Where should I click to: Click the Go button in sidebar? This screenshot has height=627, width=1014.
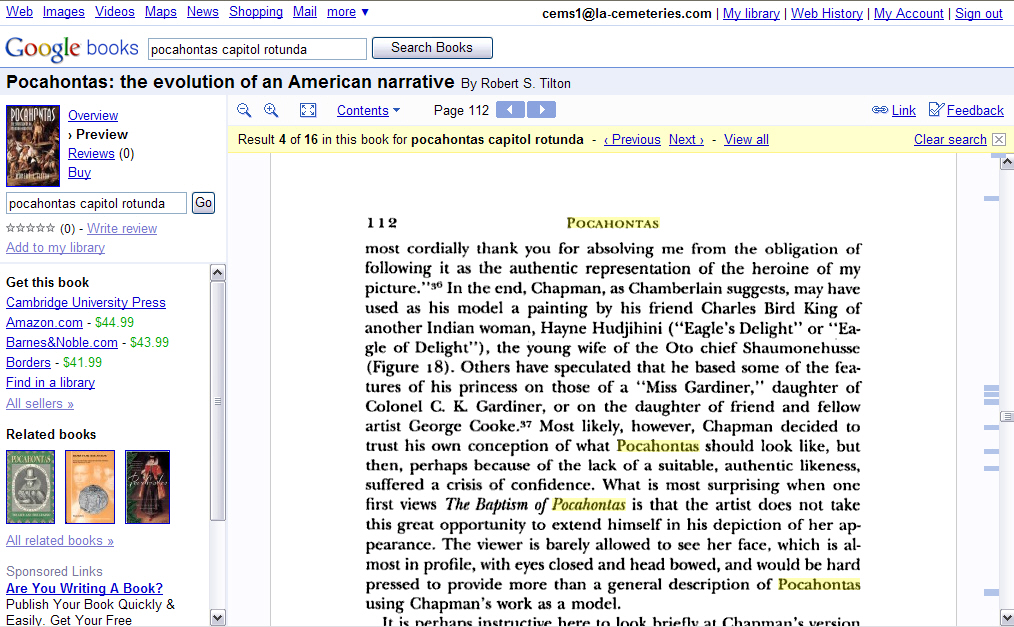tap(203, 203)
